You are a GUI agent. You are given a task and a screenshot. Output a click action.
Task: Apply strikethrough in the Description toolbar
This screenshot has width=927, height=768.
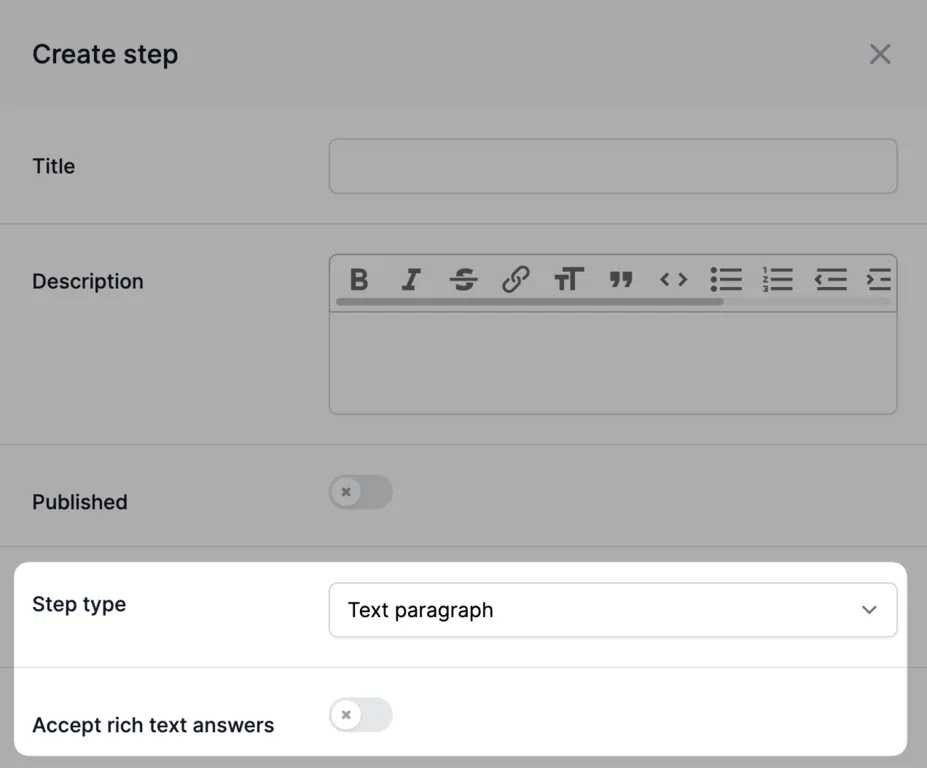464,279
